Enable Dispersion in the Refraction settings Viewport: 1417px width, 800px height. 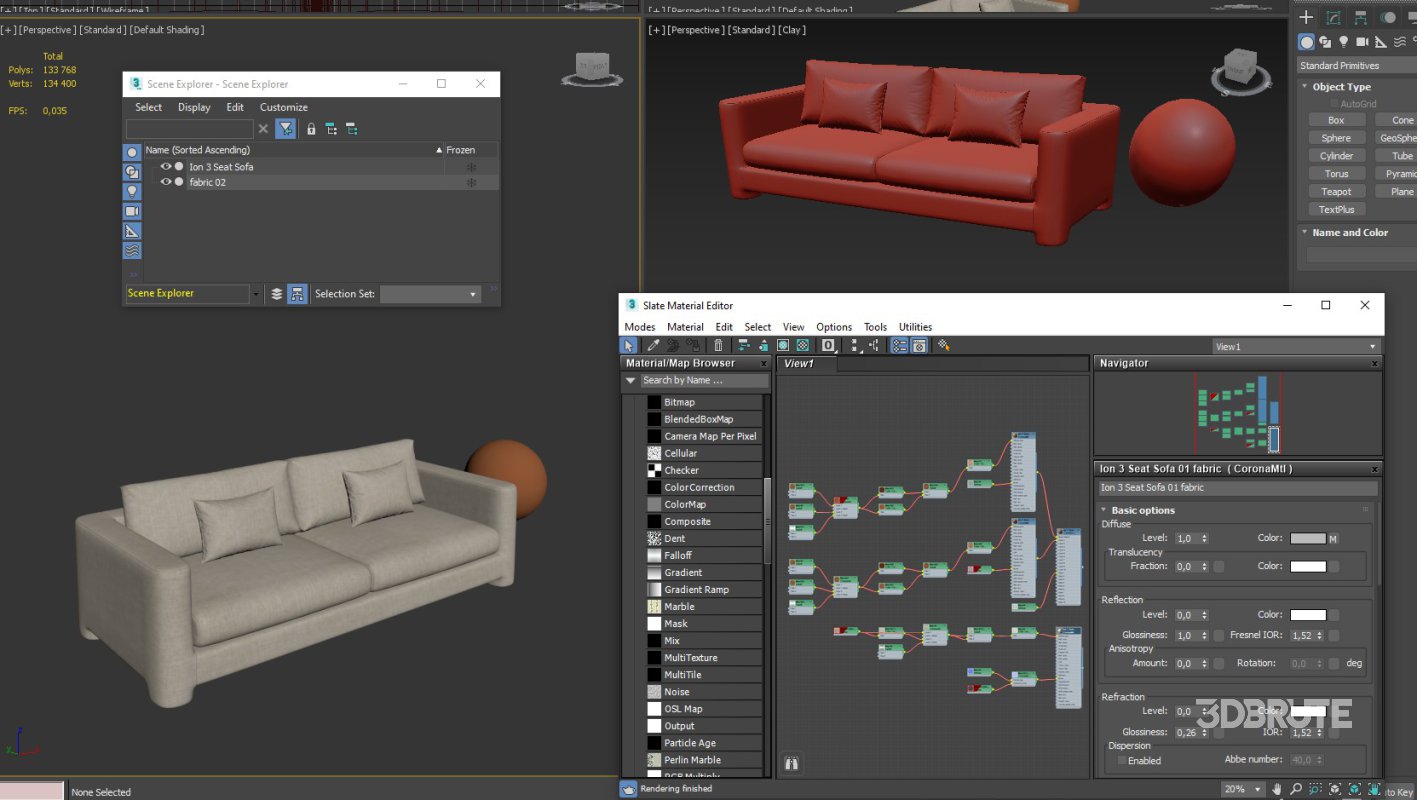pyautogui.click(x=1121, y=760)
